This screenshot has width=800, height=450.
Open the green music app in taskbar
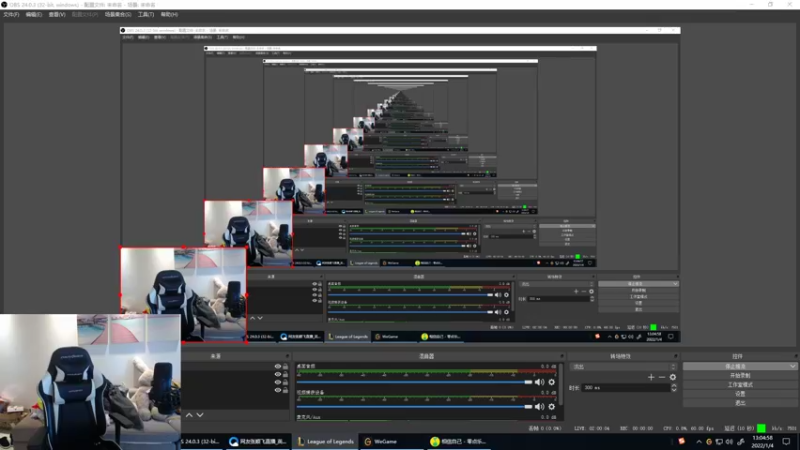point(458,441)
